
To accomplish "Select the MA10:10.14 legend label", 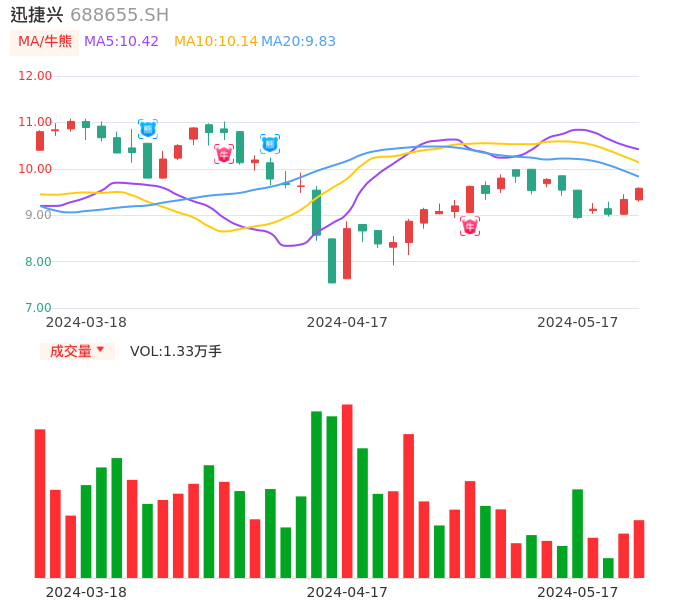I will coord(216,42).
